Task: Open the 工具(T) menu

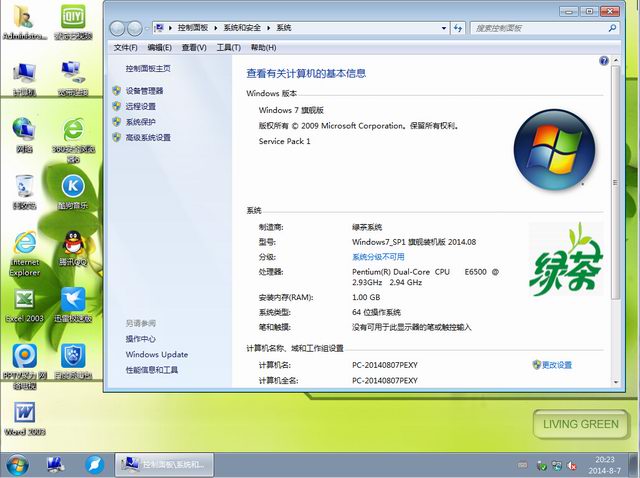Action: (229, 48)
